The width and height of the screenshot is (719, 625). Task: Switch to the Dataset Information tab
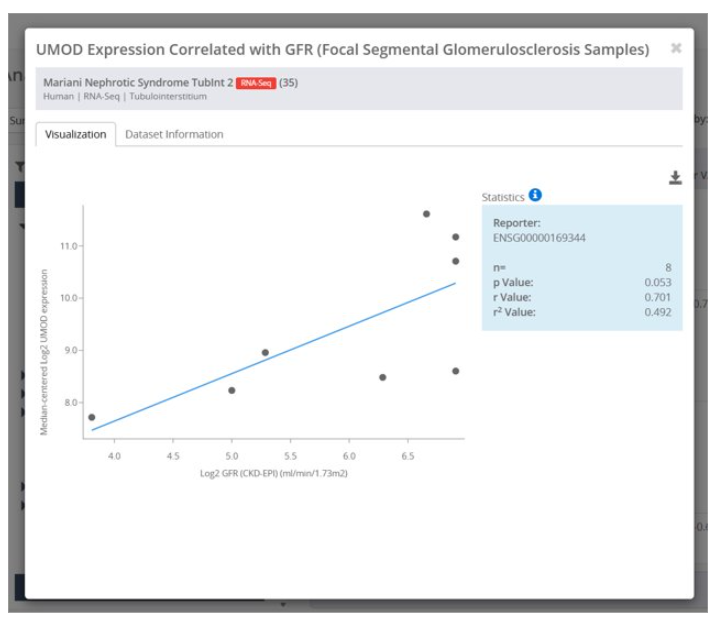click(174, 134)
